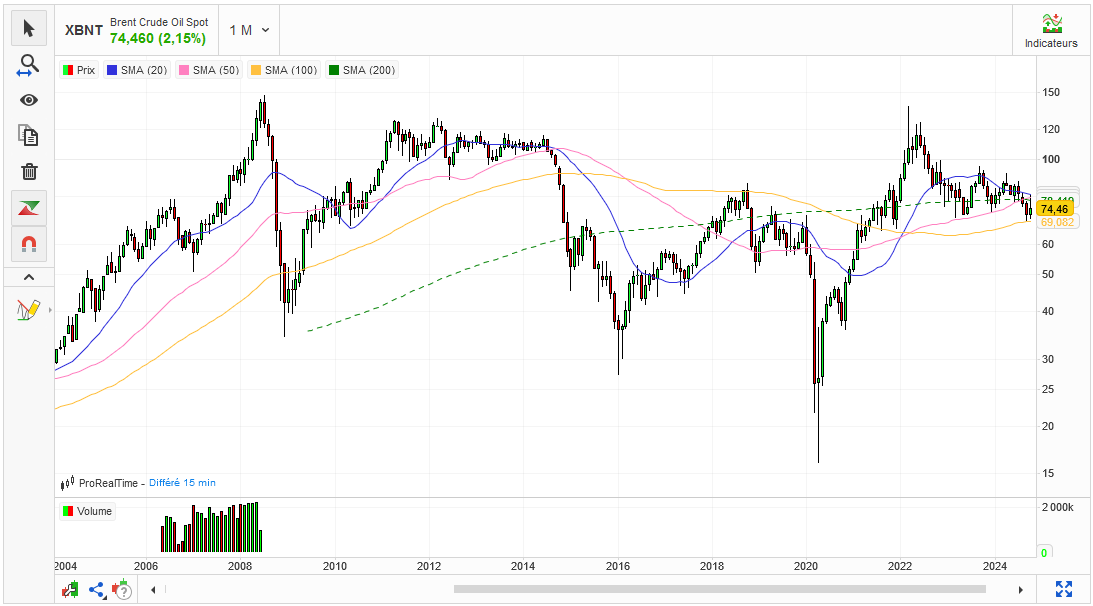The width and height of the screenshot is (1093, 606).
Task: Enter fullscreen chart mode
Action: pos(1064,589)
